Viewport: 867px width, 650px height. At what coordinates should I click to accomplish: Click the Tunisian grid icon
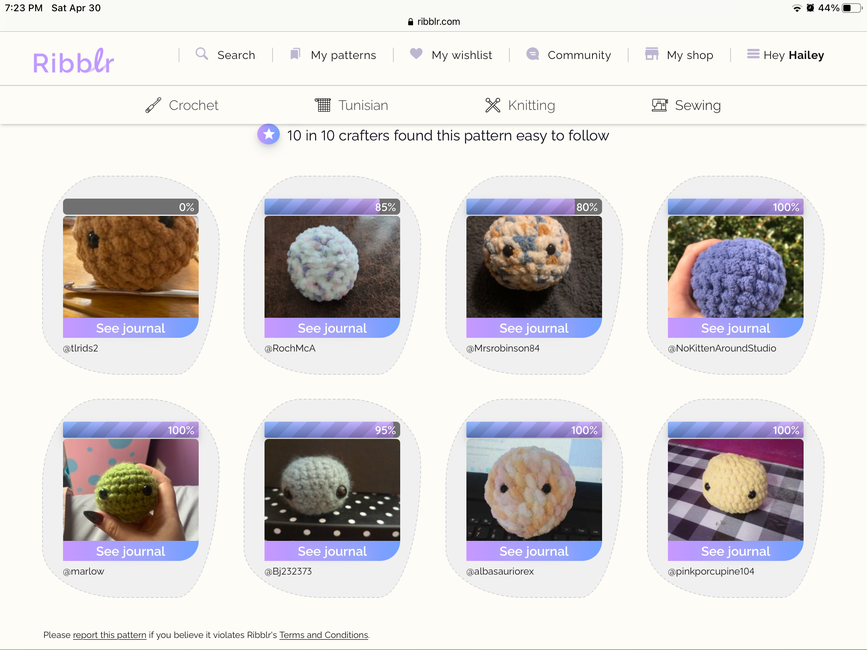click(x=322, y=105)
